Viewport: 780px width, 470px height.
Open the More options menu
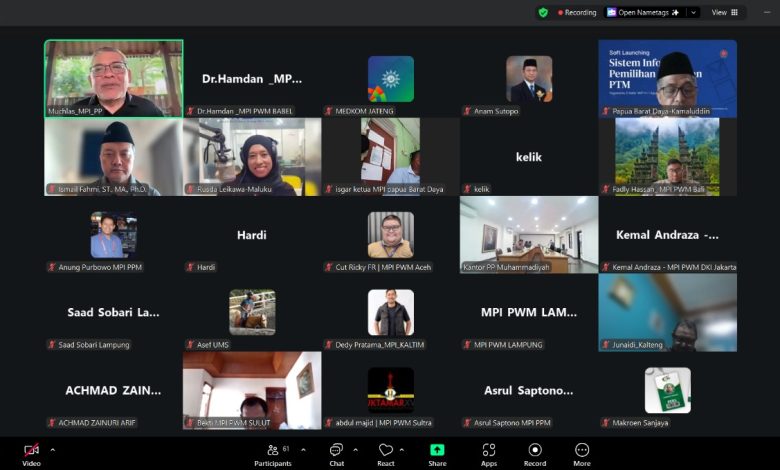click(x=582, y=453)
